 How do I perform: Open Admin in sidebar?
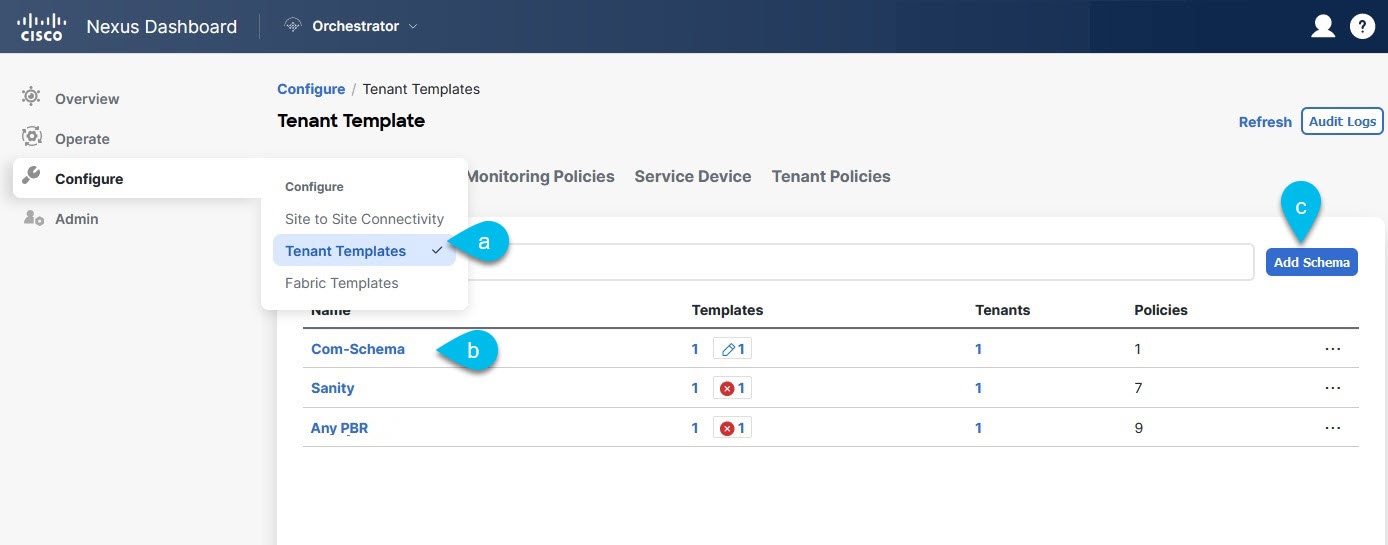tap(76, 219)
